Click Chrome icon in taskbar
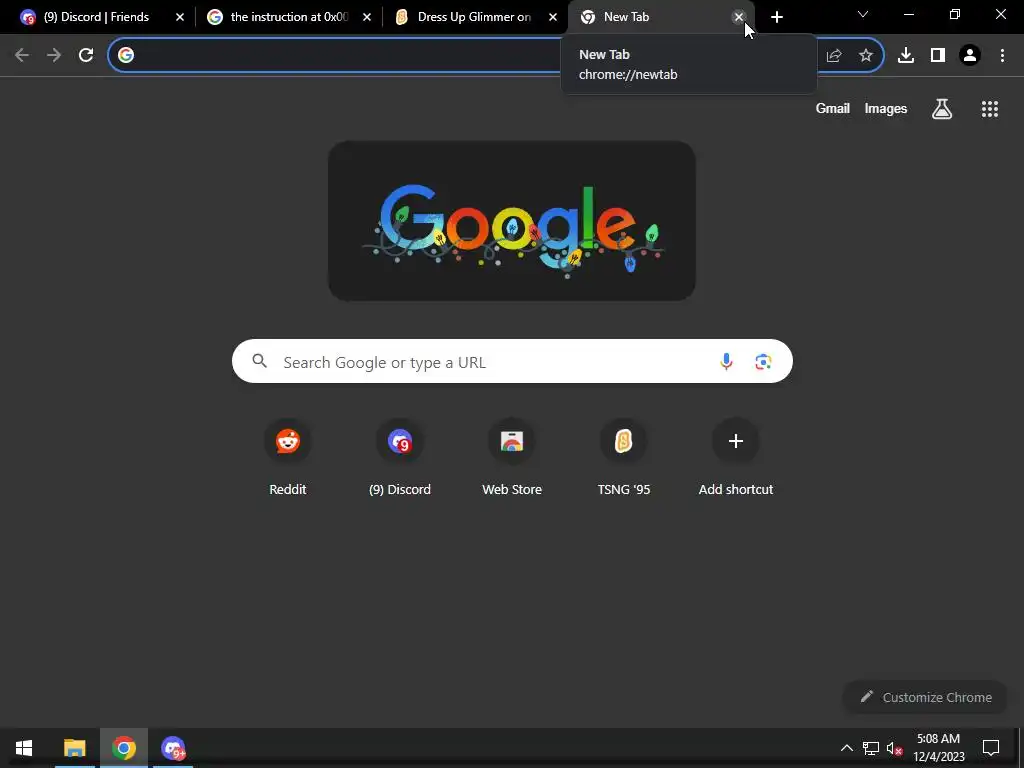Viewport: 1024px width, 768px height. coord(123,748)
